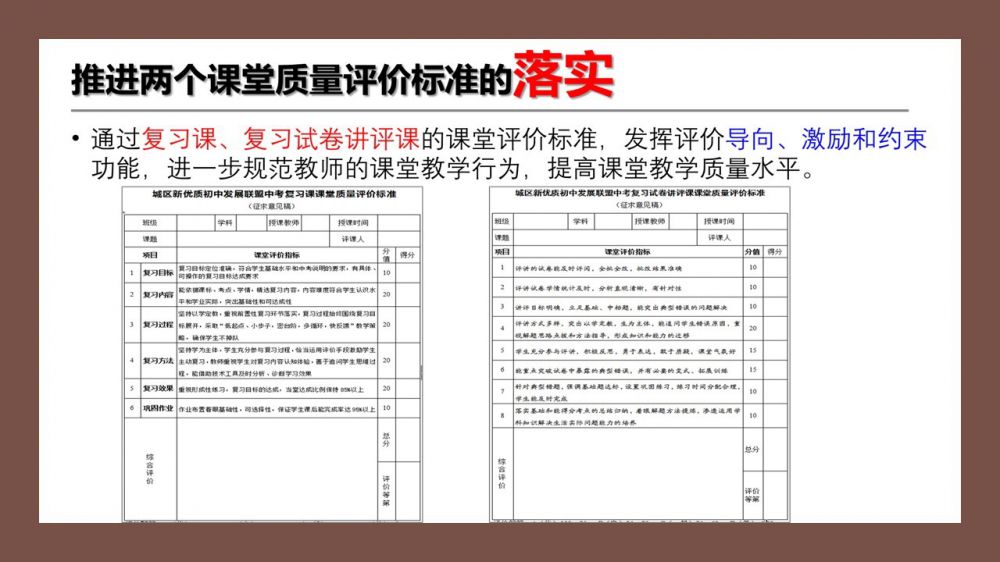This screenshot has width=1000, height=562.
Task: Click the 复习效果 row label in left table
Action: (157, 388)
